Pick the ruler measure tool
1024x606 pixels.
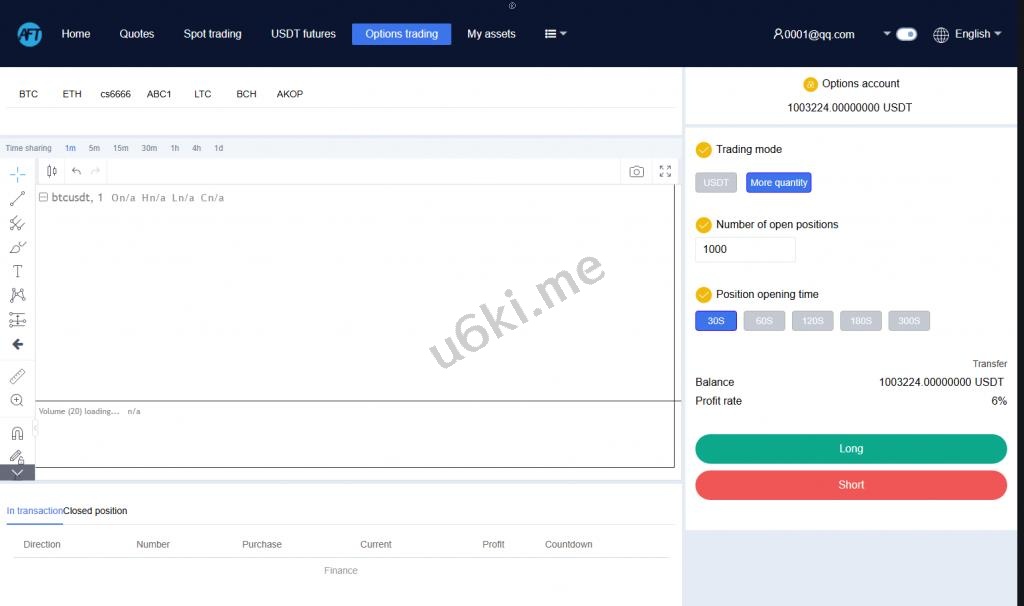(17, 376)
